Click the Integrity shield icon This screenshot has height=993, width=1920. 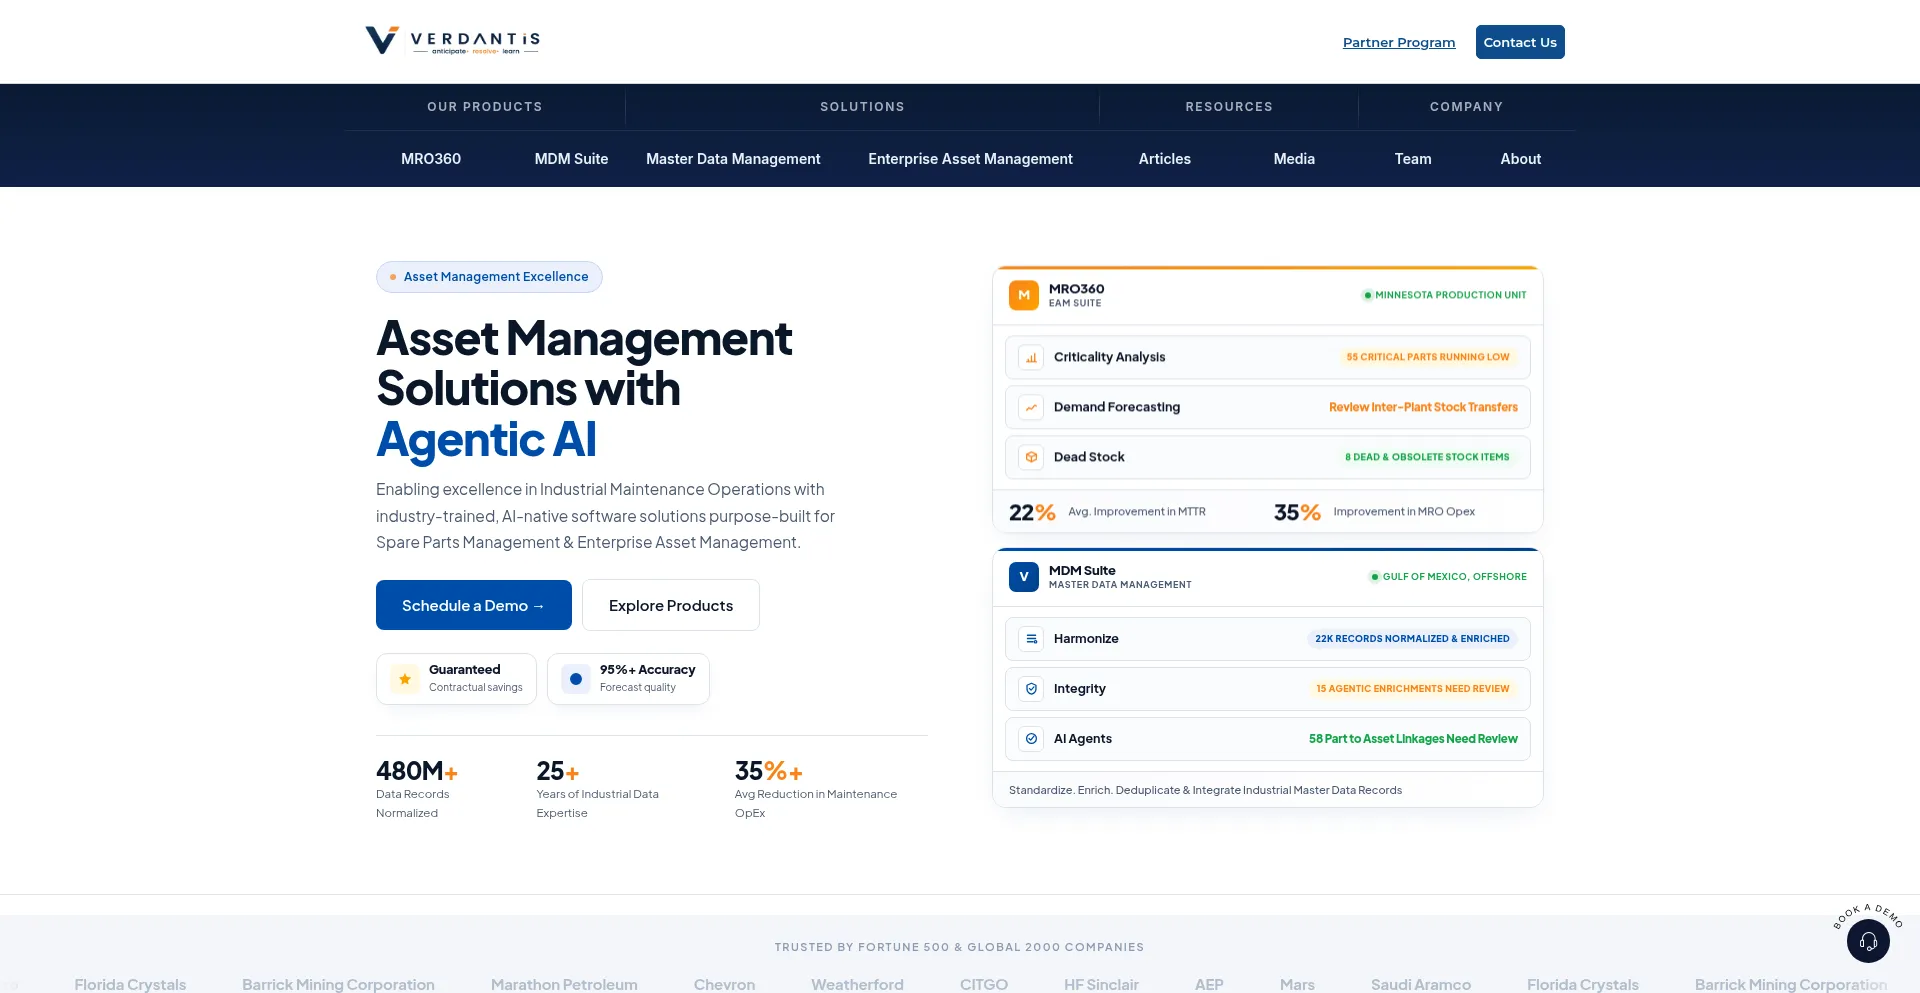pos(1031,689)
